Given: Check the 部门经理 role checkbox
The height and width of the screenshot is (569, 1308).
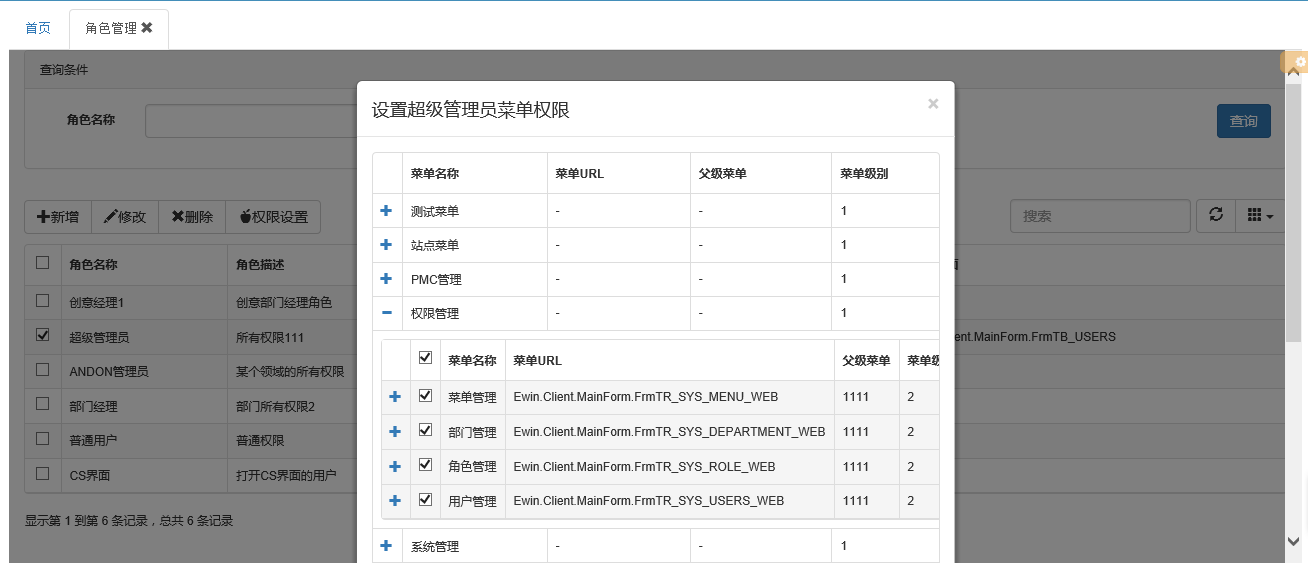Looking at the screenshot, I should (x=42, y=404).
